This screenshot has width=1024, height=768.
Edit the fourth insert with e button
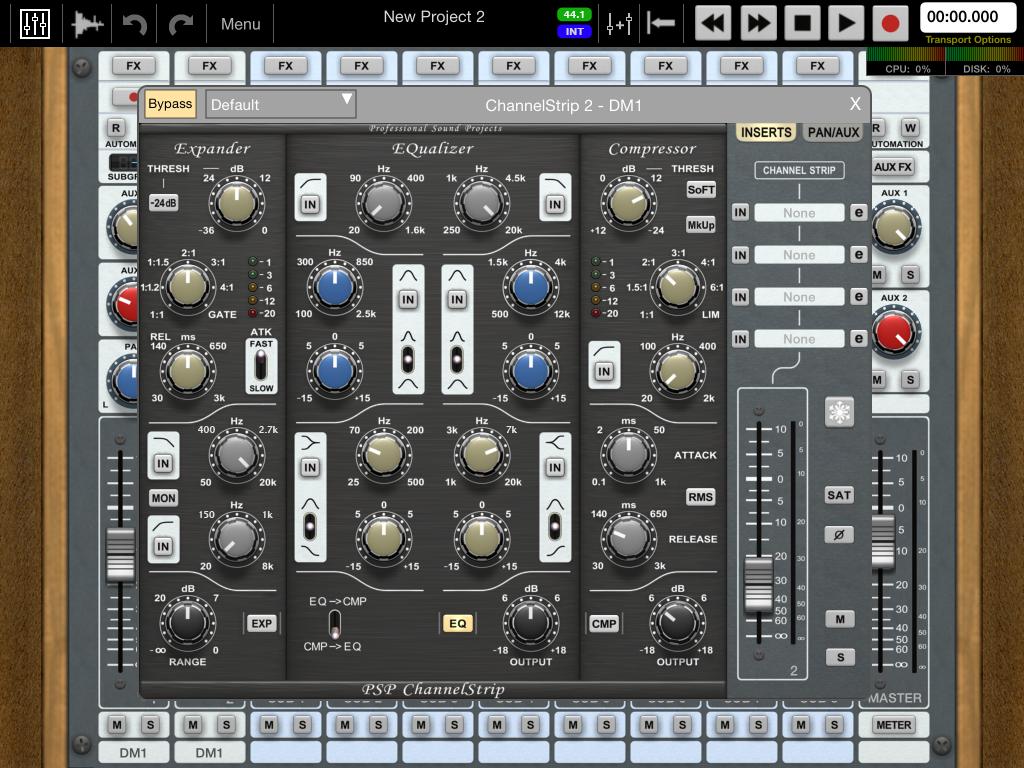858,338
